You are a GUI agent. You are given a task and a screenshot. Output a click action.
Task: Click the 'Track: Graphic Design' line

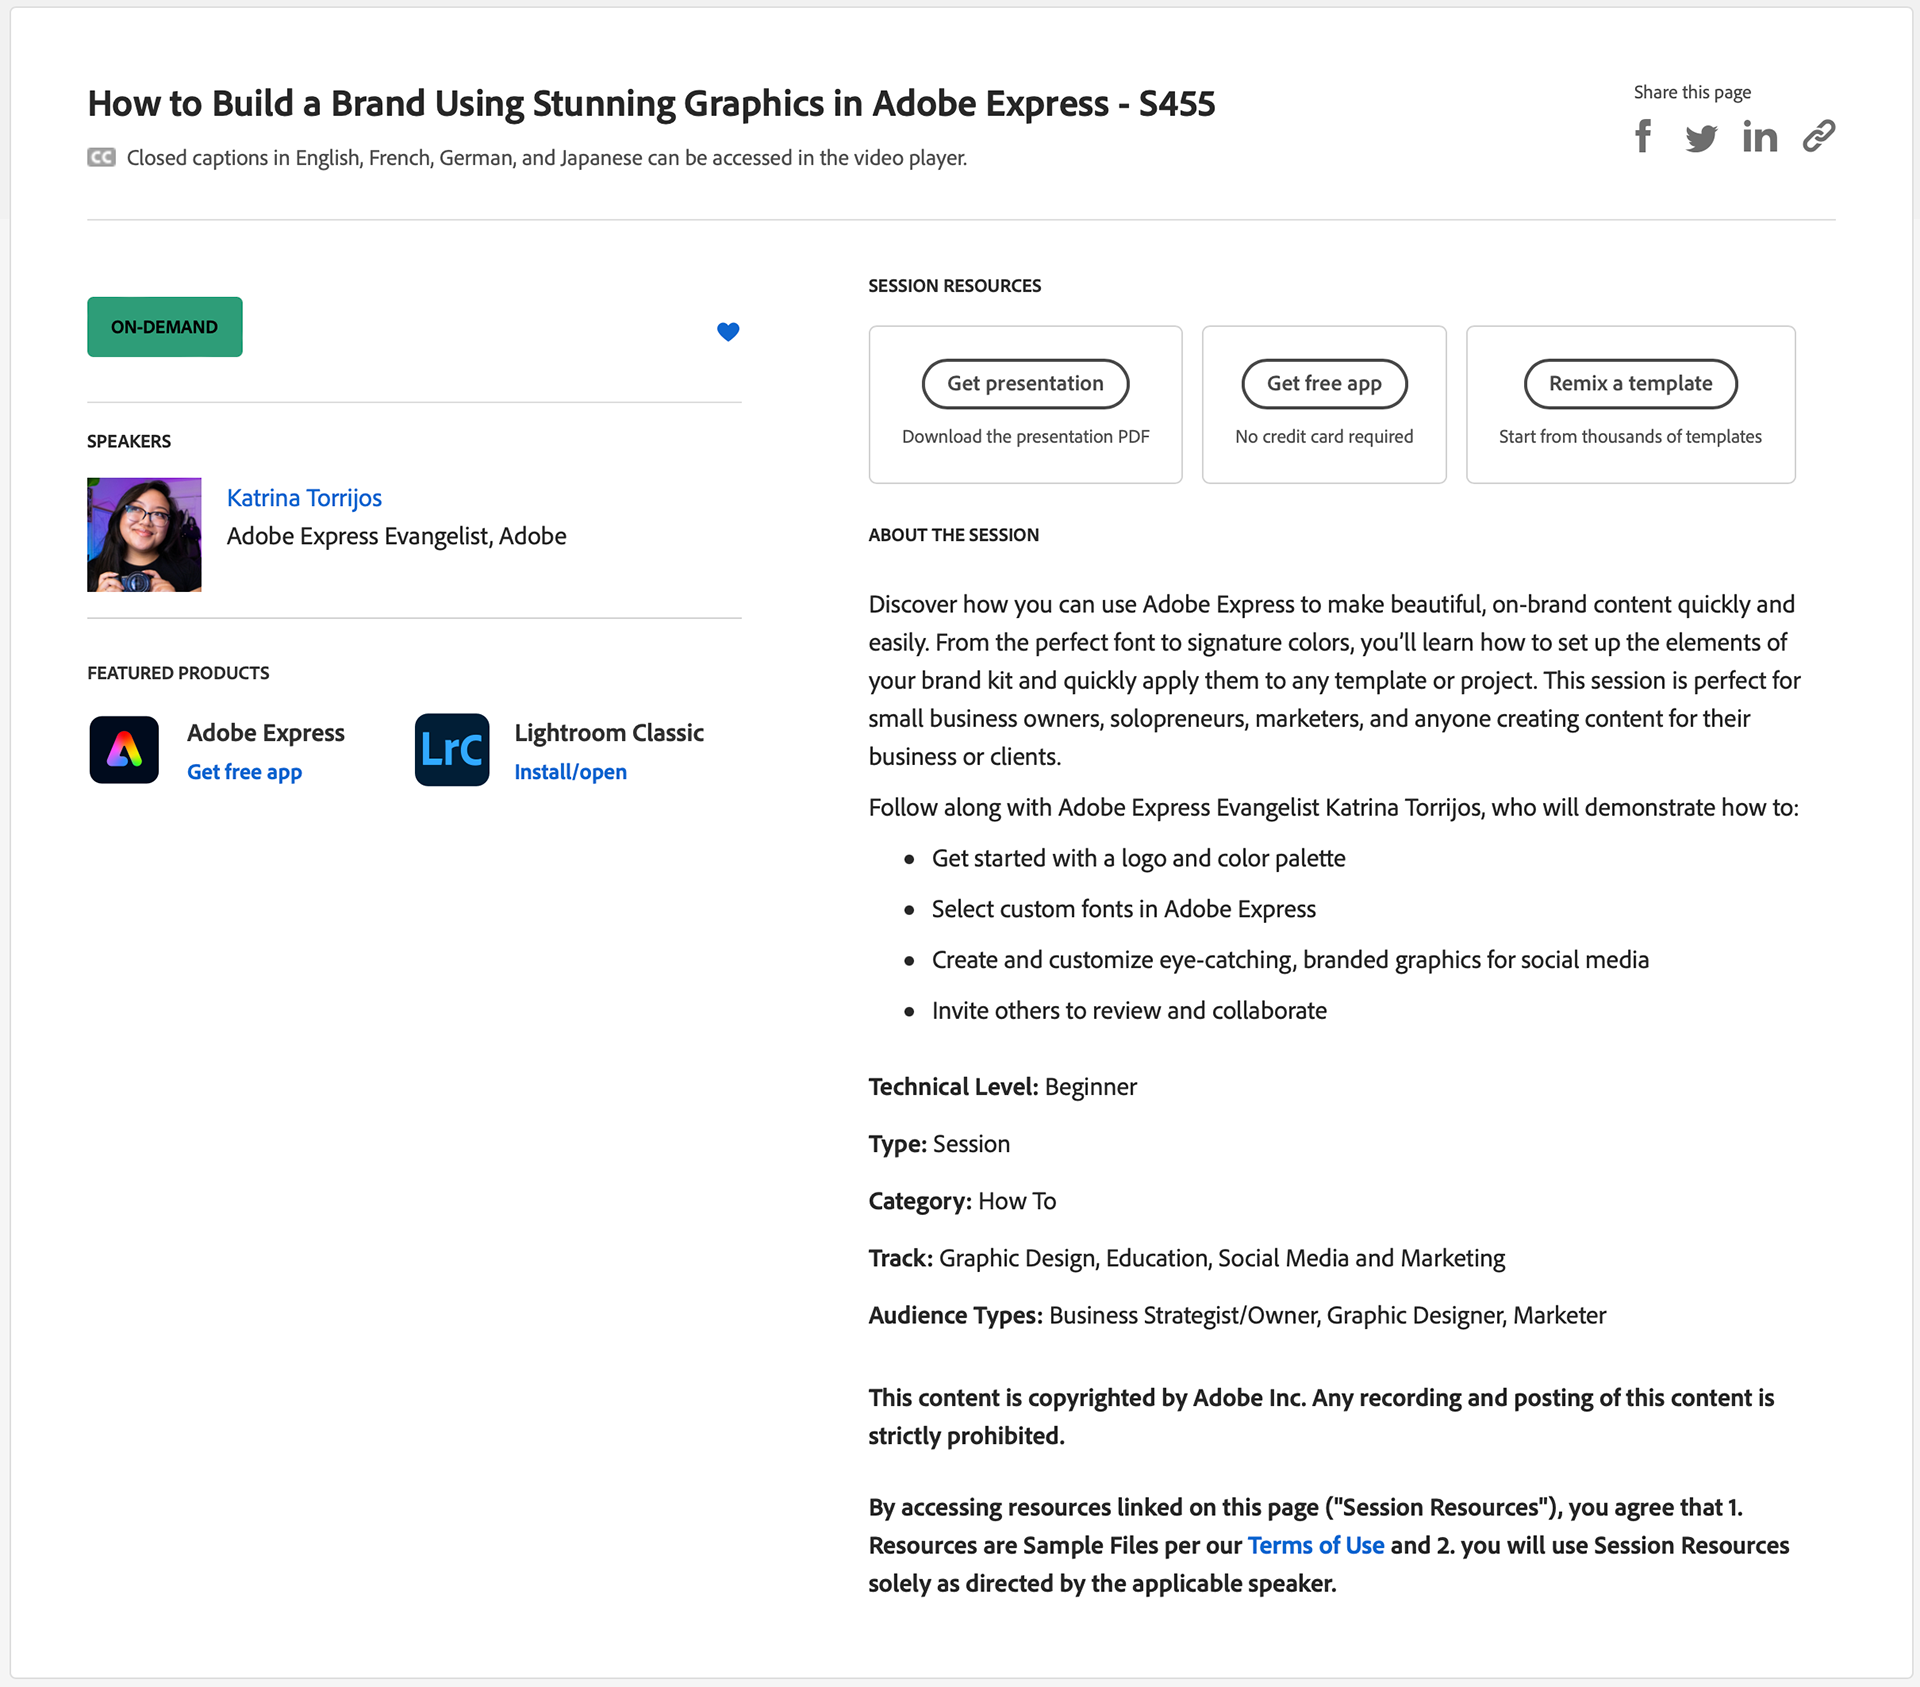pyautogui.click(x=1186, y=1258)
